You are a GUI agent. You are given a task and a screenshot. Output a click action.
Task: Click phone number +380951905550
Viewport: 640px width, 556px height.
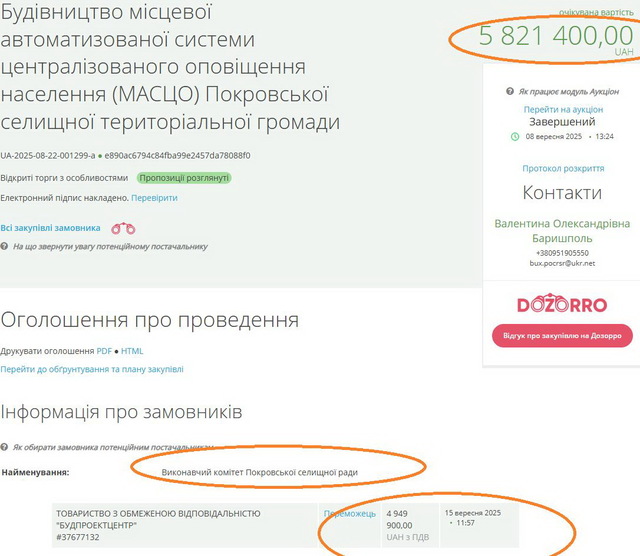(562, 253)
